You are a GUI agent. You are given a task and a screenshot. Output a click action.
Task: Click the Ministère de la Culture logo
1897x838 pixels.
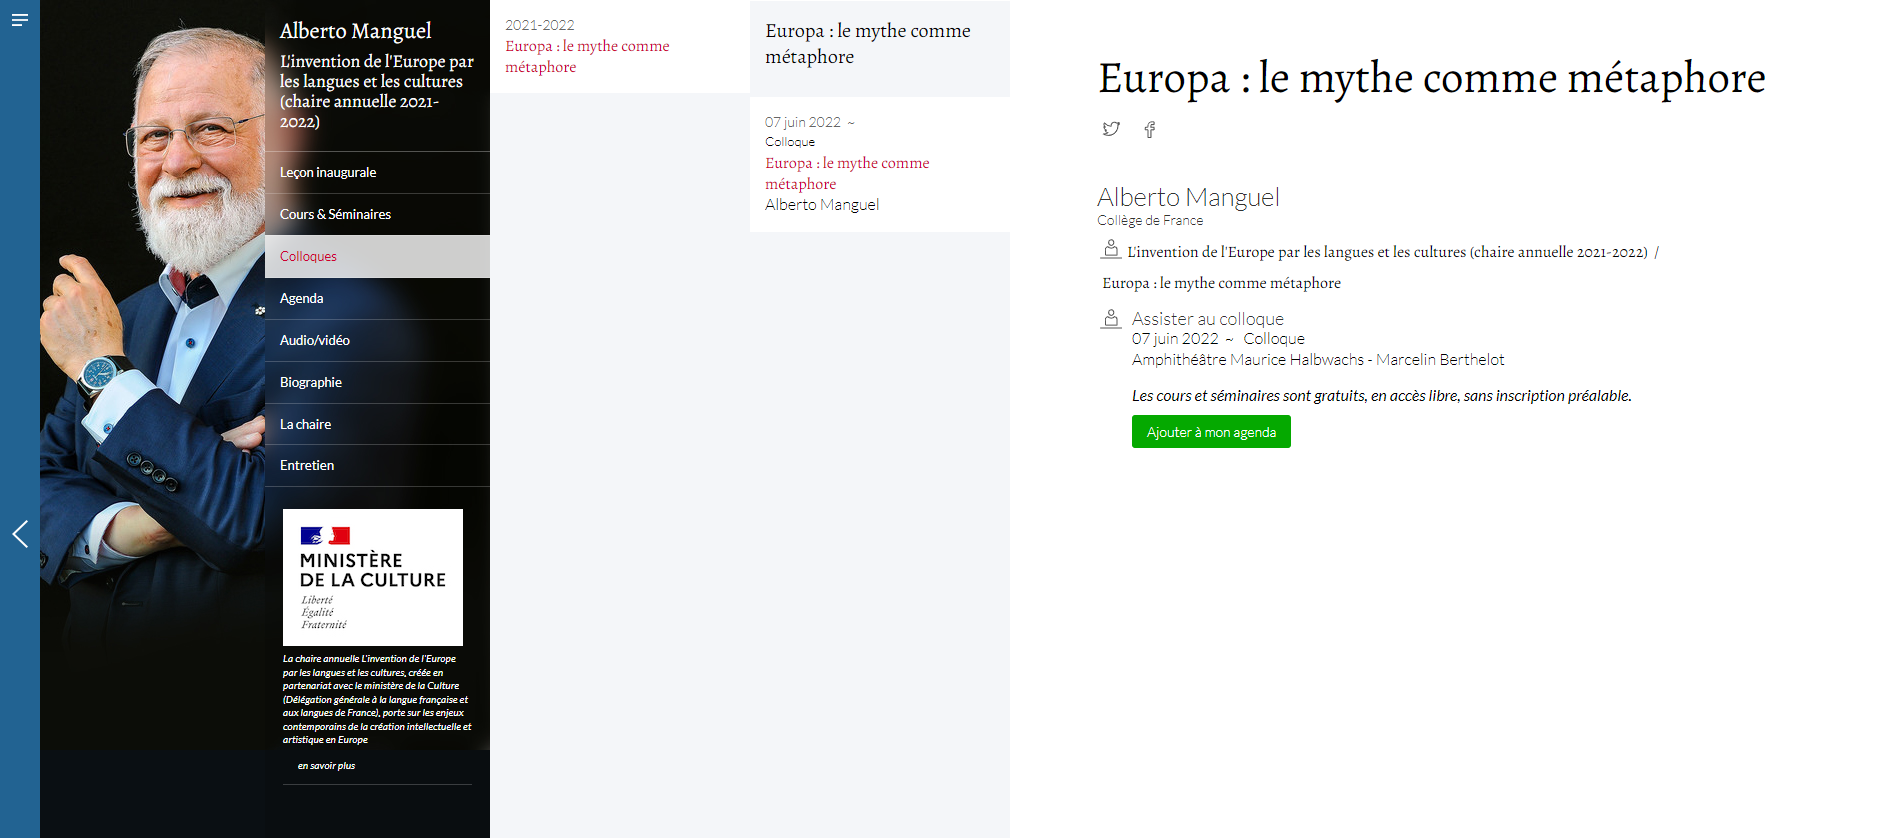pos(373,577)
